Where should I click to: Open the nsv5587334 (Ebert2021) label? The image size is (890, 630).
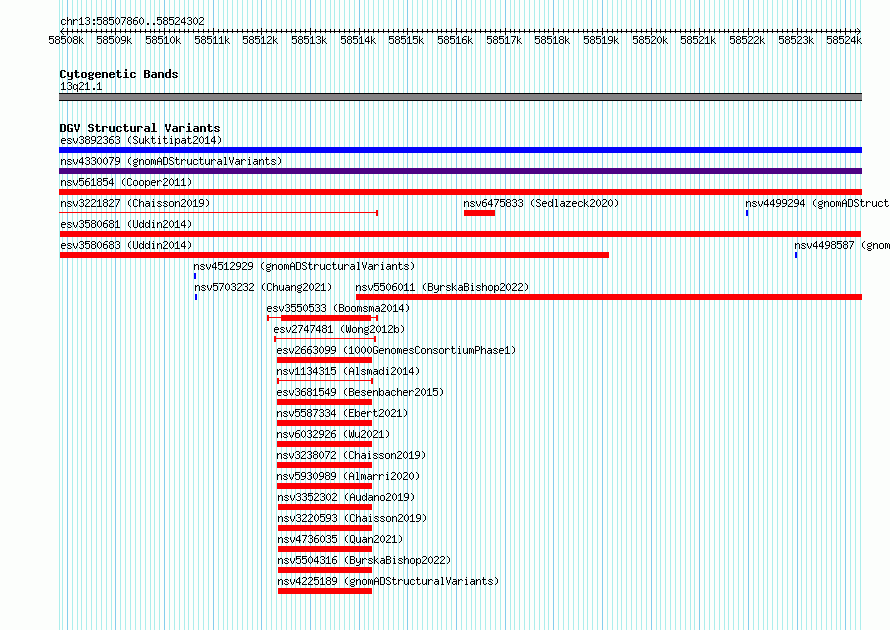click(342, 413)
